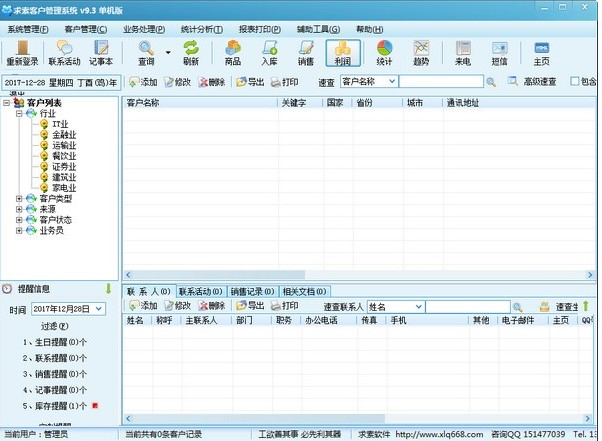
Task: Expand the 业务员 tree node
Action: [x=19, y=230]
